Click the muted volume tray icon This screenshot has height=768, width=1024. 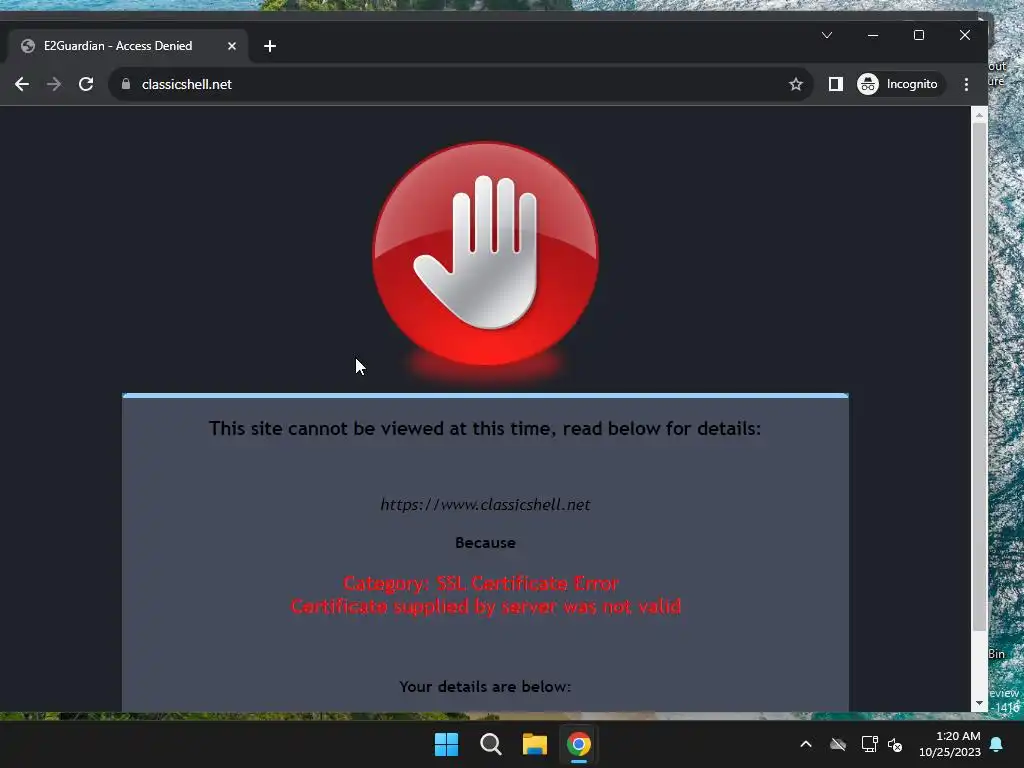point(895,744)
